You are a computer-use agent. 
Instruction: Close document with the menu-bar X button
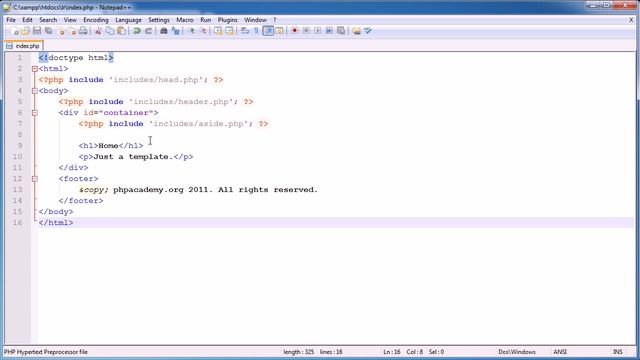coord(631,20)
